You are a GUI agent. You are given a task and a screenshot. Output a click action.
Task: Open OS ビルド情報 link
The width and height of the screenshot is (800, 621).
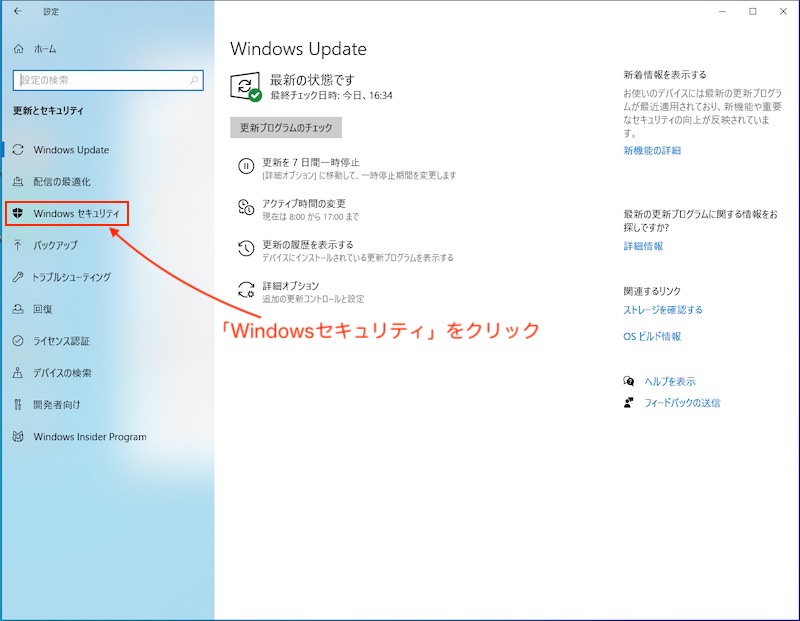tap(652, 336)
